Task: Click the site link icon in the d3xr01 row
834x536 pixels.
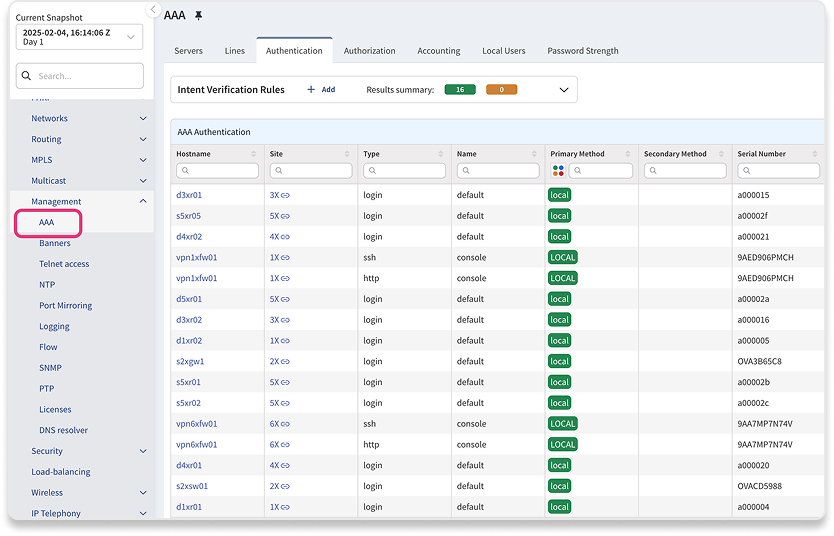Action: pos(285,195)
